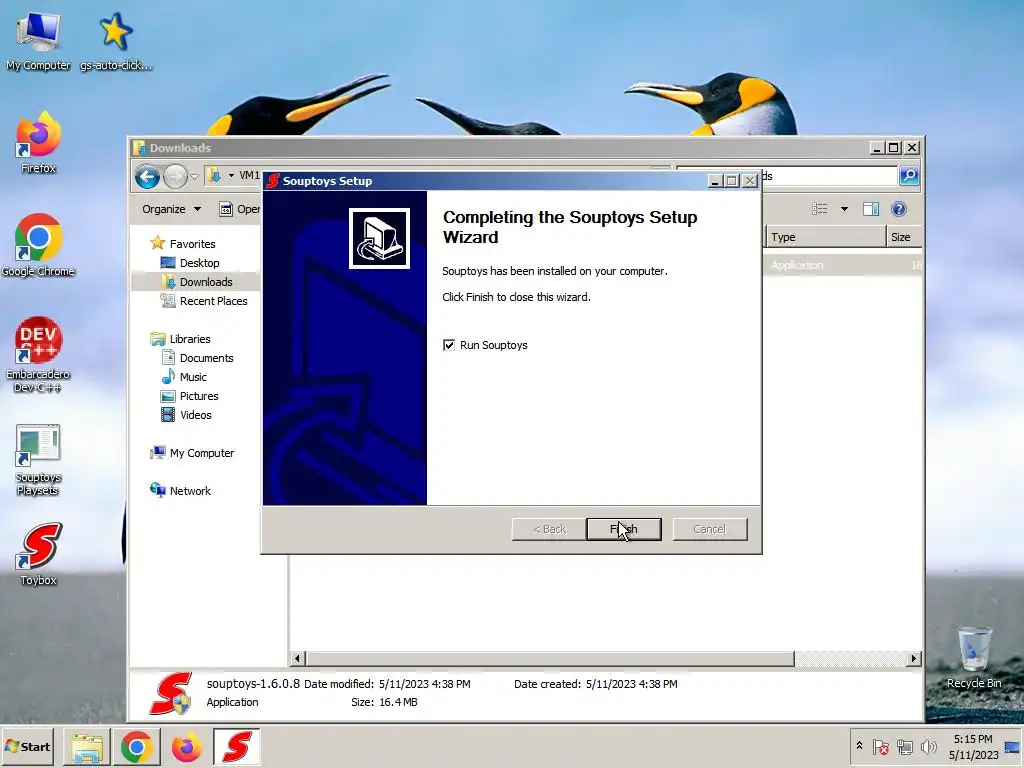The height and width of the screenshot is (768, 1024).
Task: Open Souptoys Playsets desktop shortcut
Action: pos(38,460)
